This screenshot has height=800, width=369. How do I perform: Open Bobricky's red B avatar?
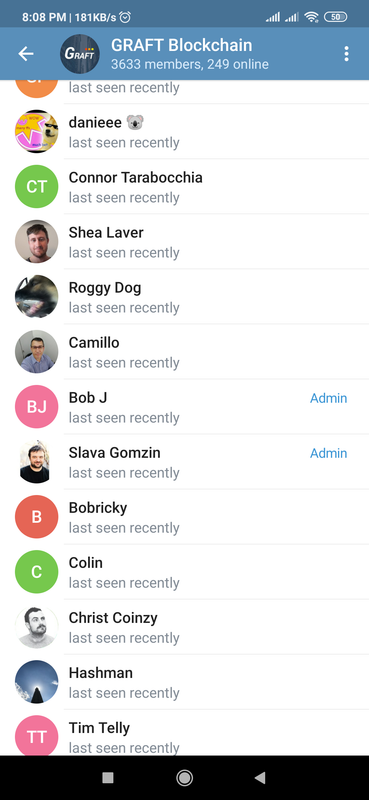pos(36,517)
